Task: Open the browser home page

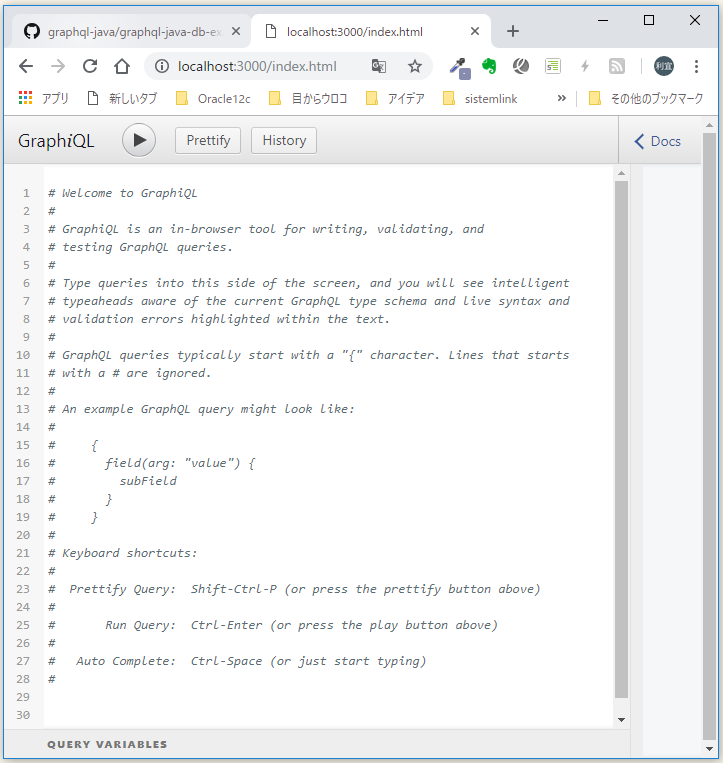Action: tap(122, 66)
